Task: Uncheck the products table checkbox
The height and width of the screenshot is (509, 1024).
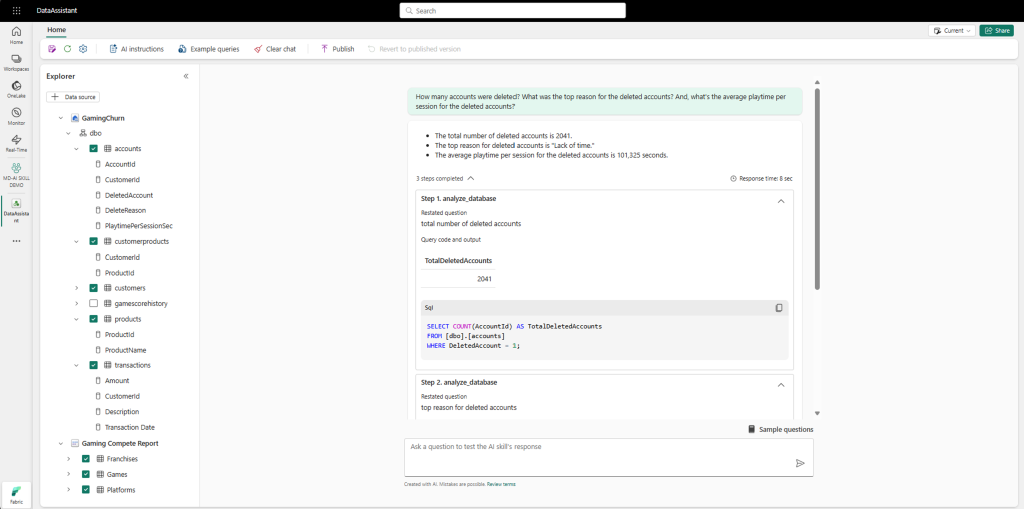Action: click(x=93, y=319)
